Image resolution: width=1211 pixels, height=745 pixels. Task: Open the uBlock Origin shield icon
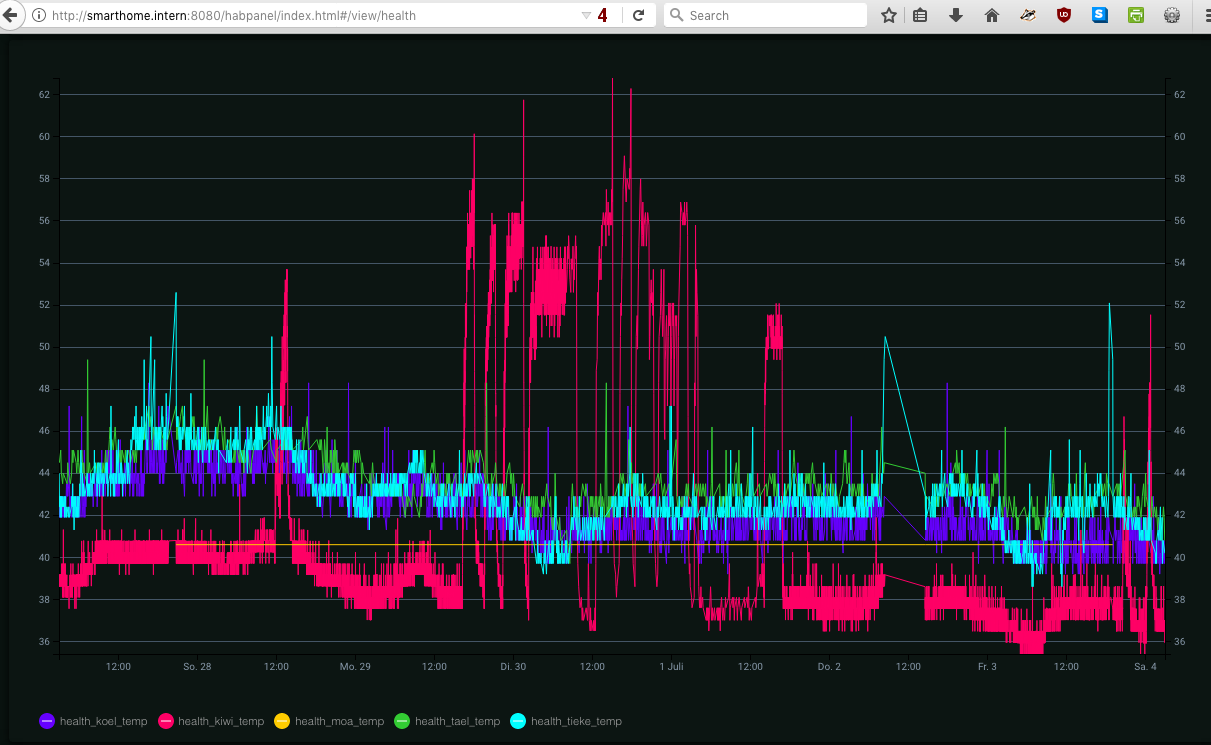(x=1064, y=15)
